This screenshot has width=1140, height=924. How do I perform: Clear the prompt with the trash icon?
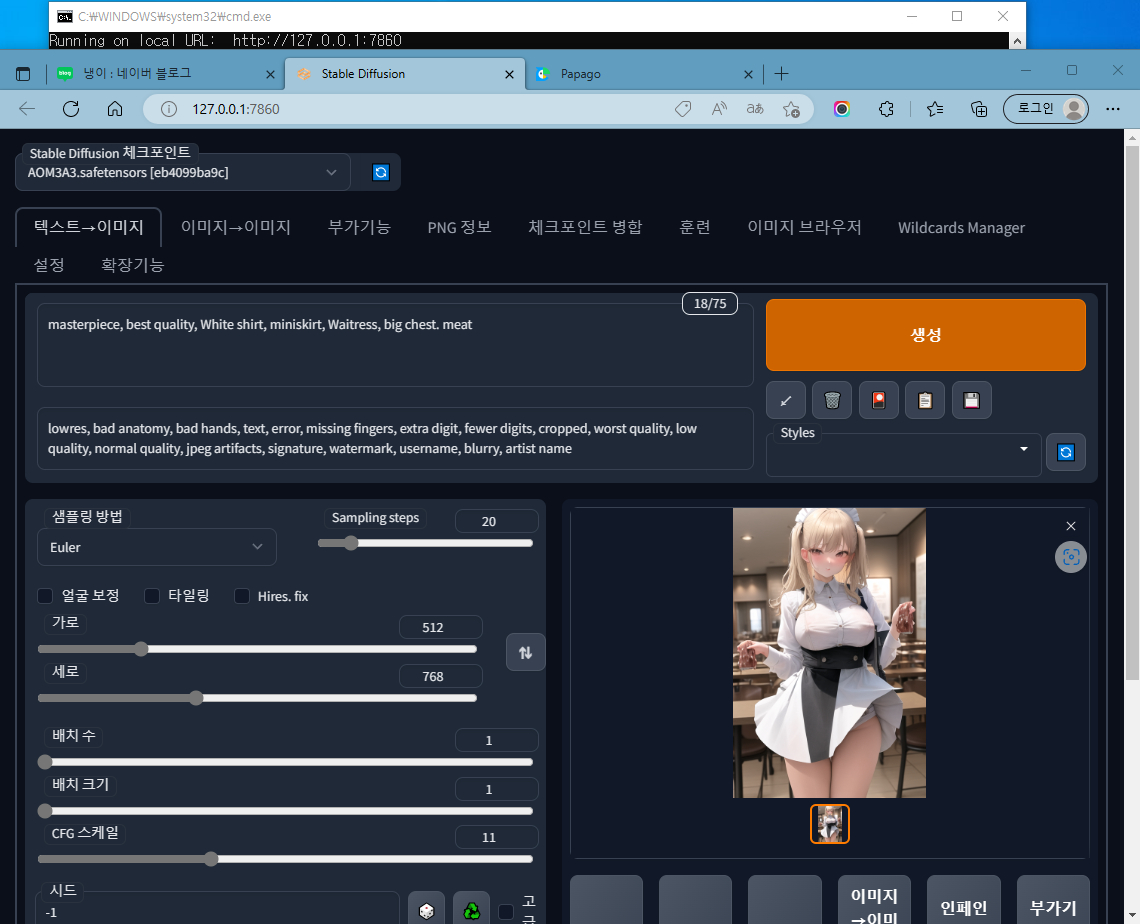coord(832,400)
